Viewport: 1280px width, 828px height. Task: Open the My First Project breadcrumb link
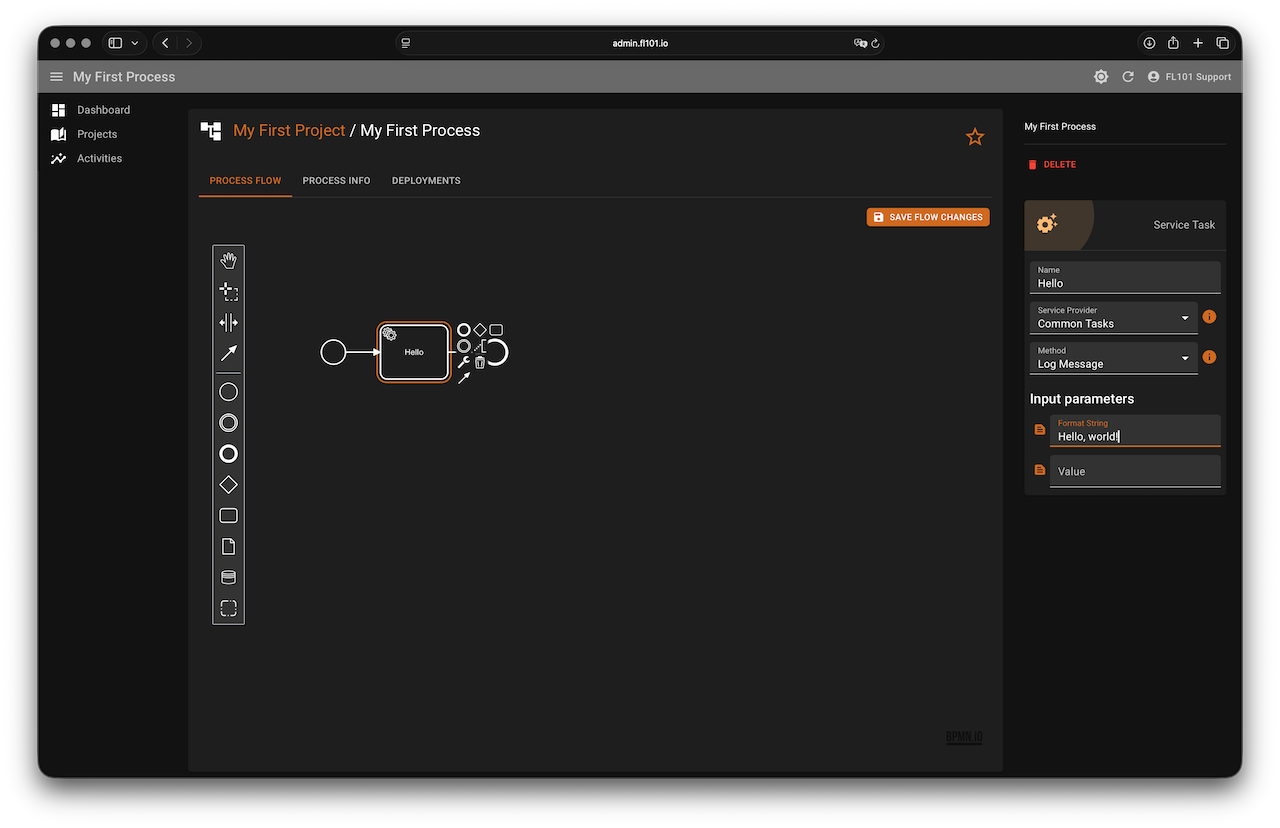click(289, 131)
